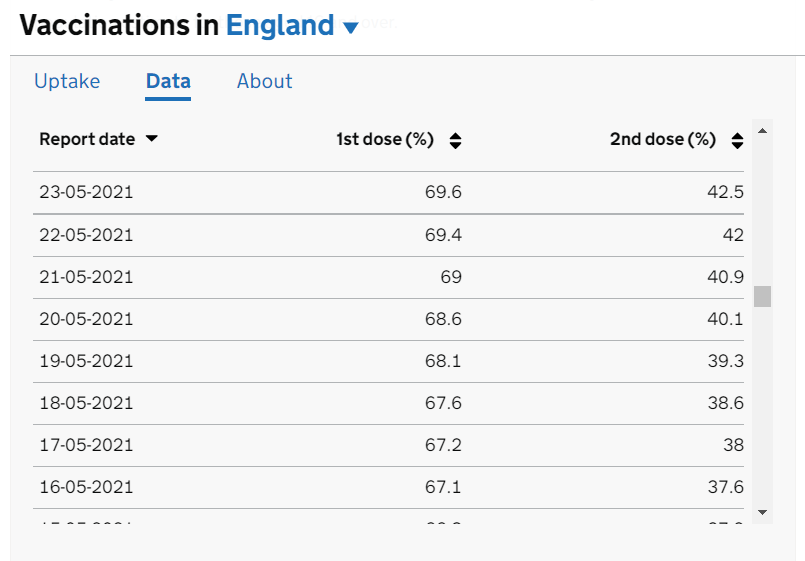Sort 2nd dose column using sort arrows

click(737, 141)
